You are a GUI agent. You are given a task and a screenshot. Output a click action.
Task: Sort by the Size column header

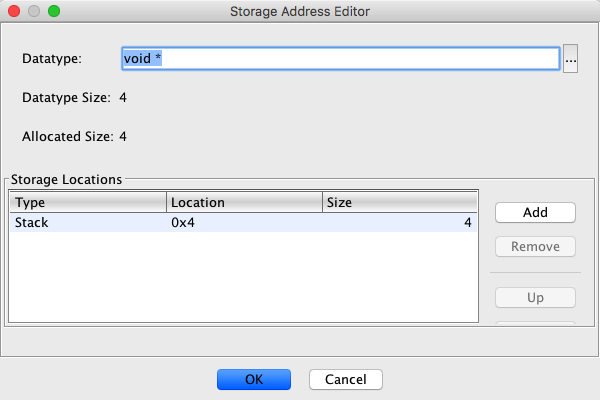(401, 202)
